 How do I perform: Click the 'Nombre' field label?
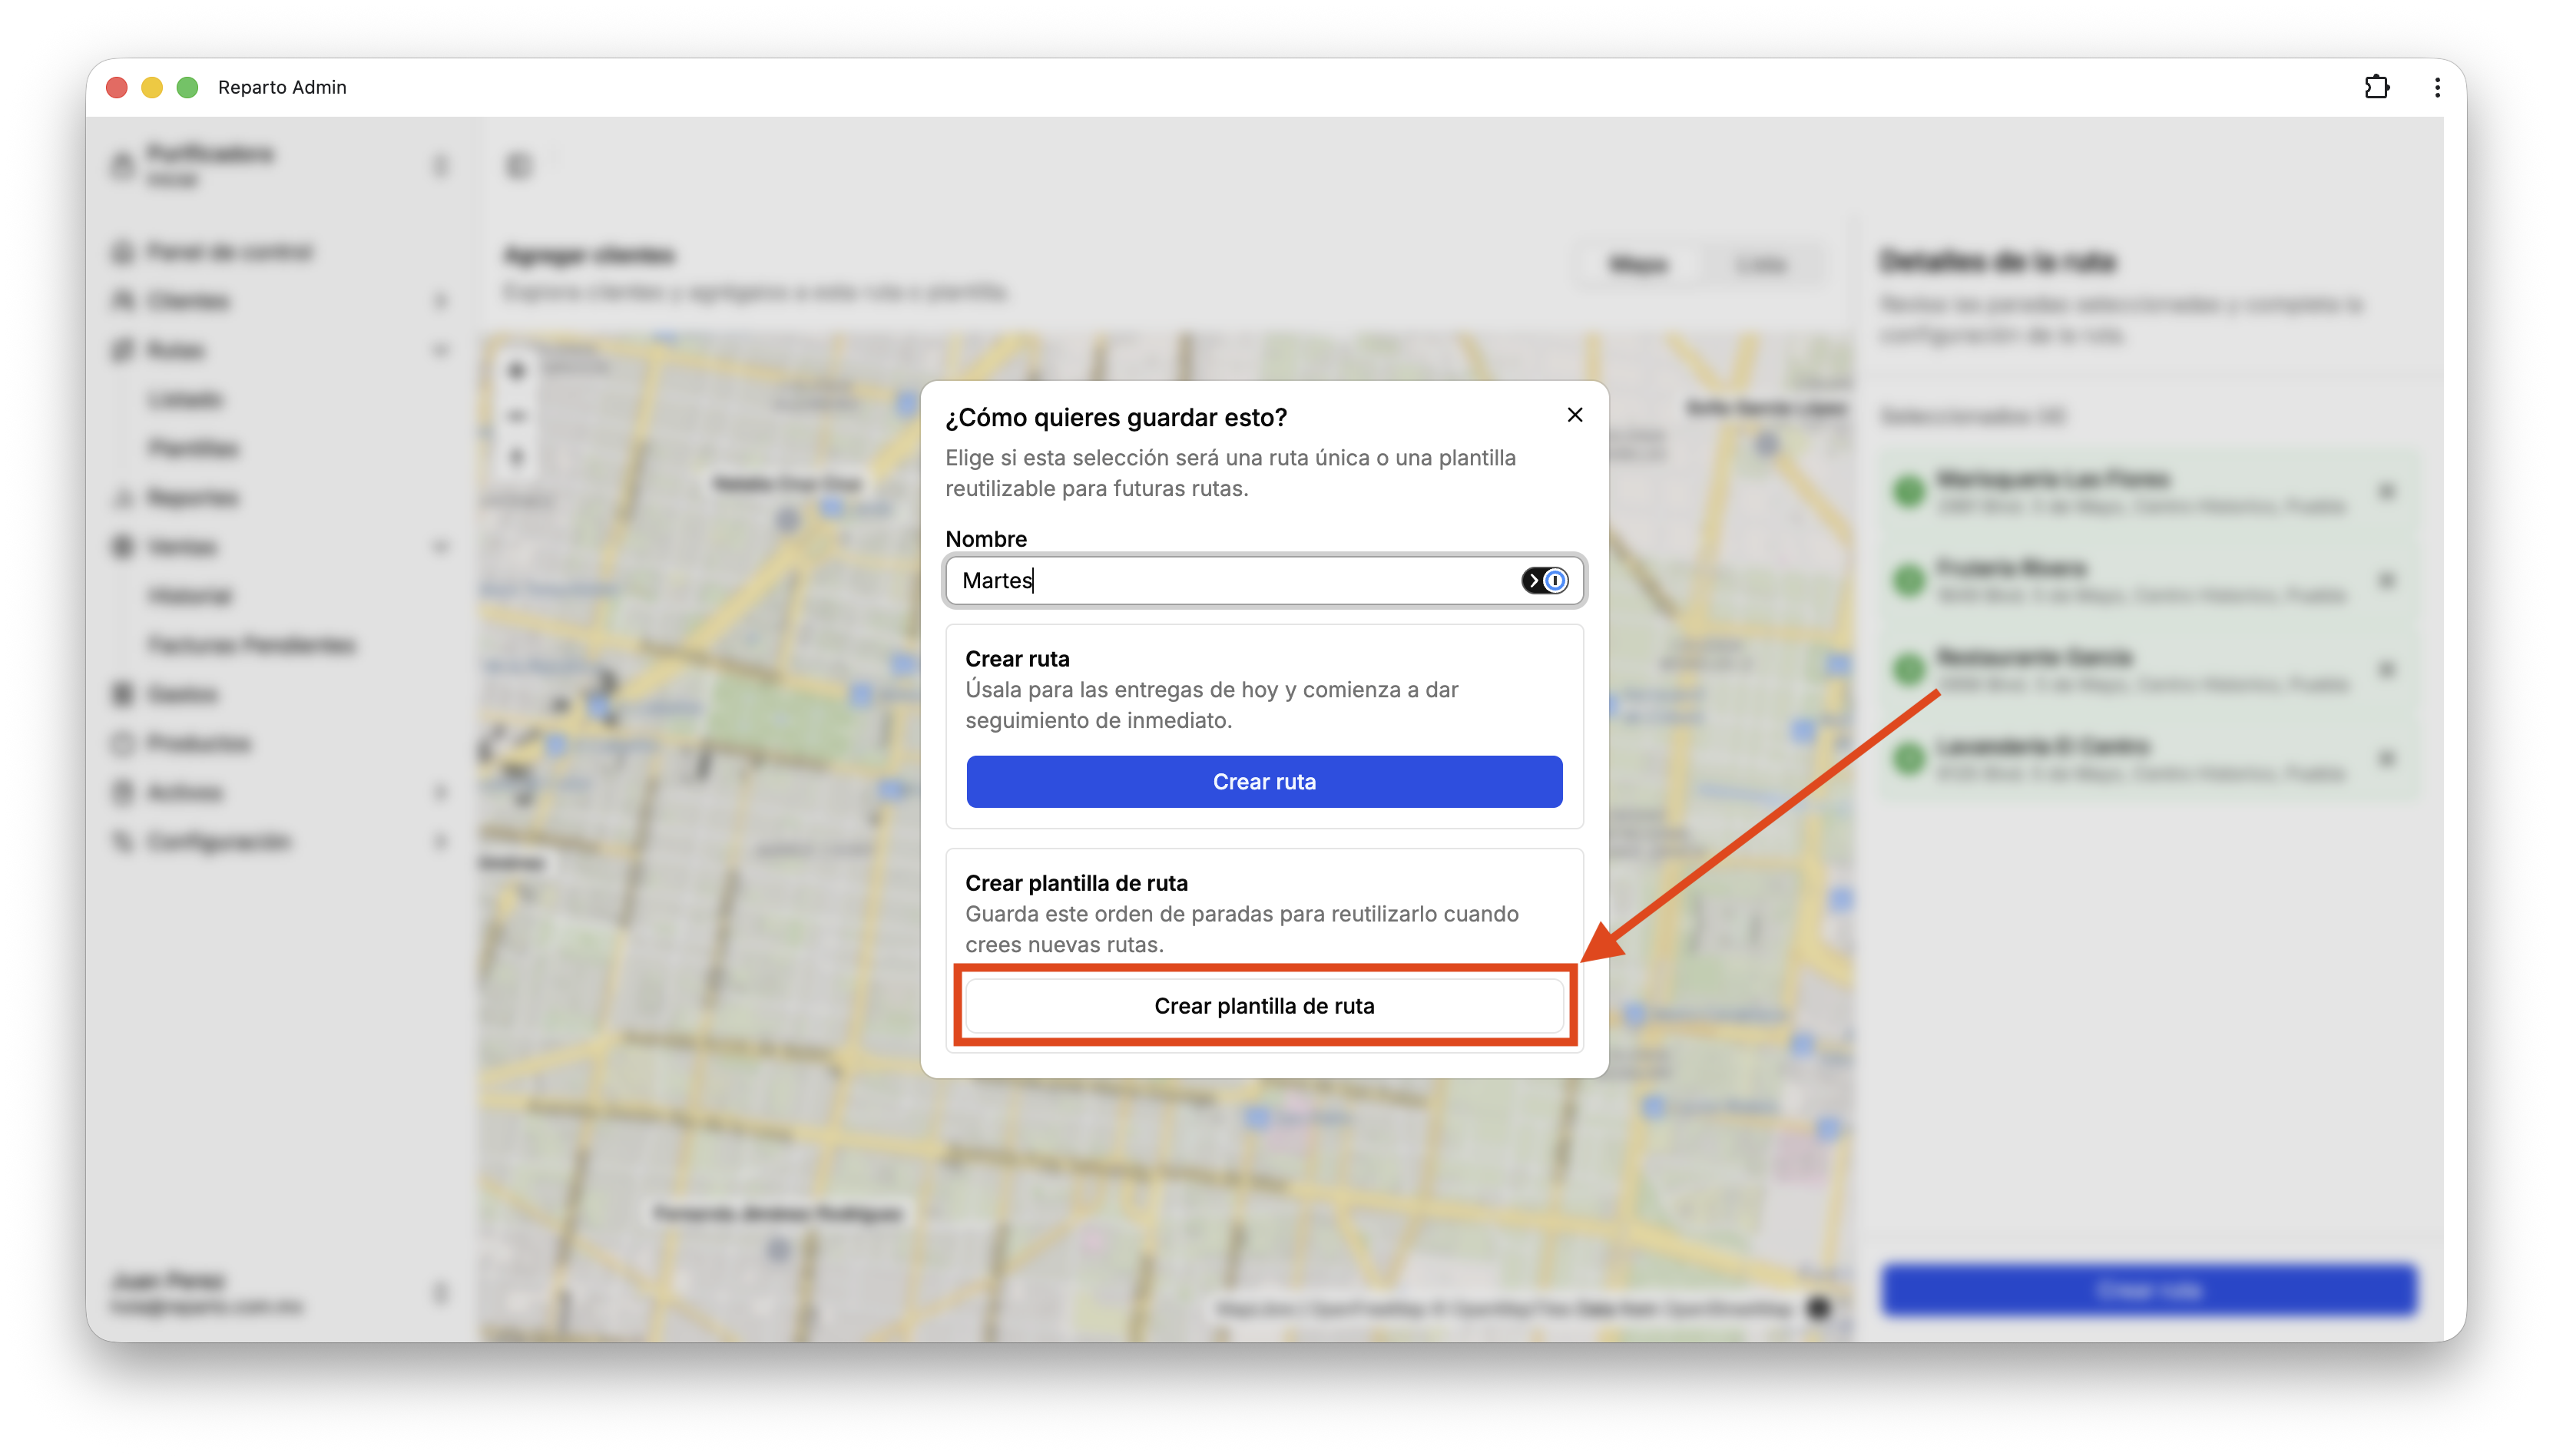[986, 538]
